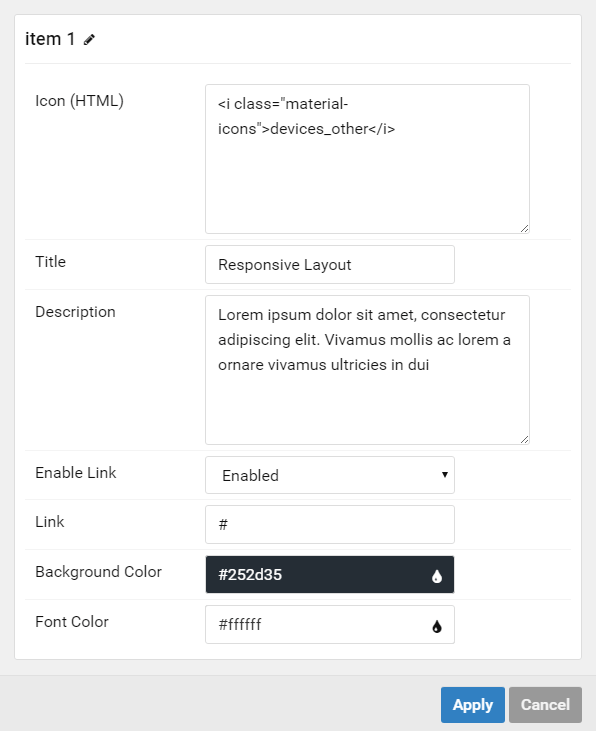
Task: Select the Enabled option in the Enable Link combo box
Action: (330, 475)
